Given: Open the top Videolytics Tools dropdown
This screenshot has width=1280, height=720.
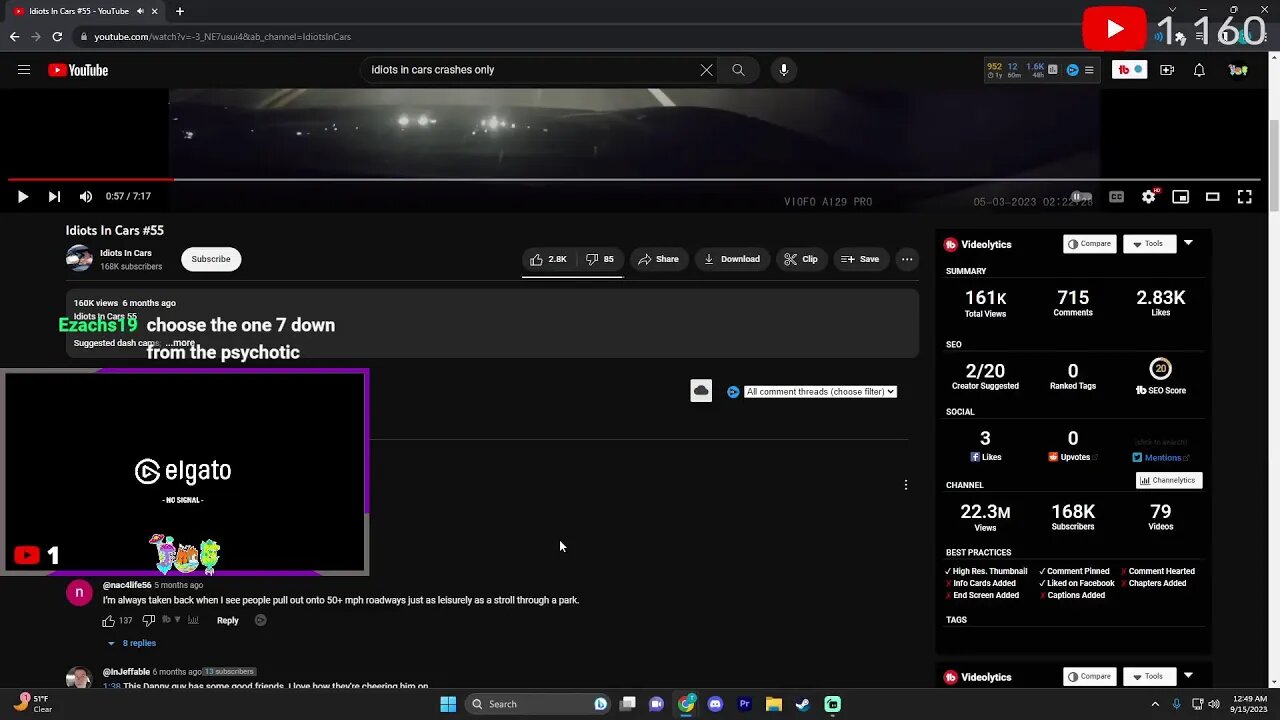Looking at the screenshot, I should click(1148, 244).
